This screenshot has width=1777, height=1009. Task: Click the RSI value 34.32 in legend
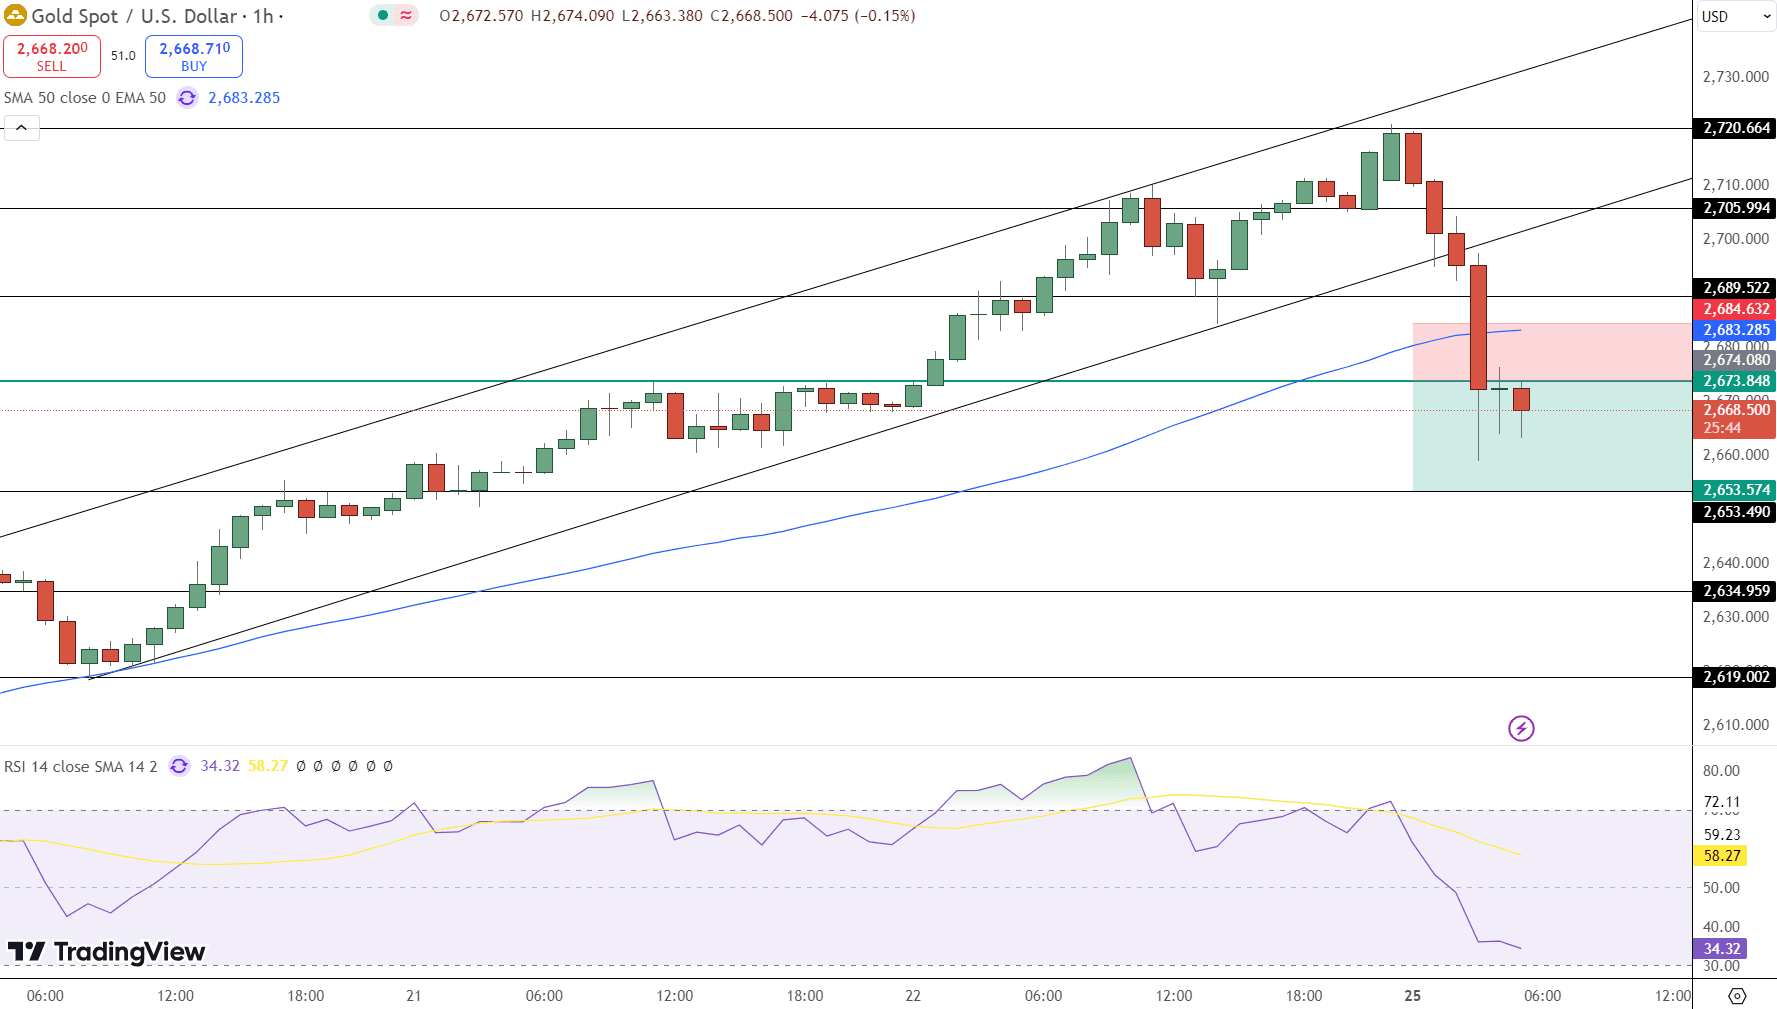click(x=220, y=766)
